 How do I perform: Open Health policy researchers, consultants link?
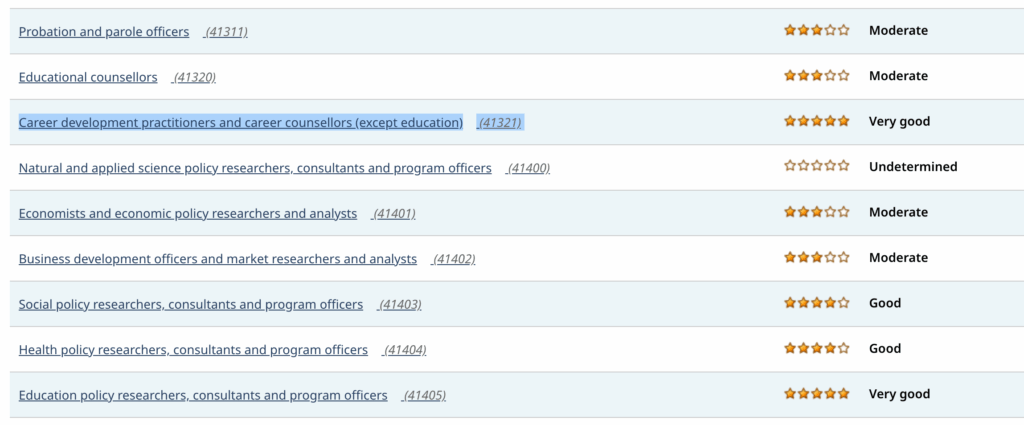tap(193, 350)
